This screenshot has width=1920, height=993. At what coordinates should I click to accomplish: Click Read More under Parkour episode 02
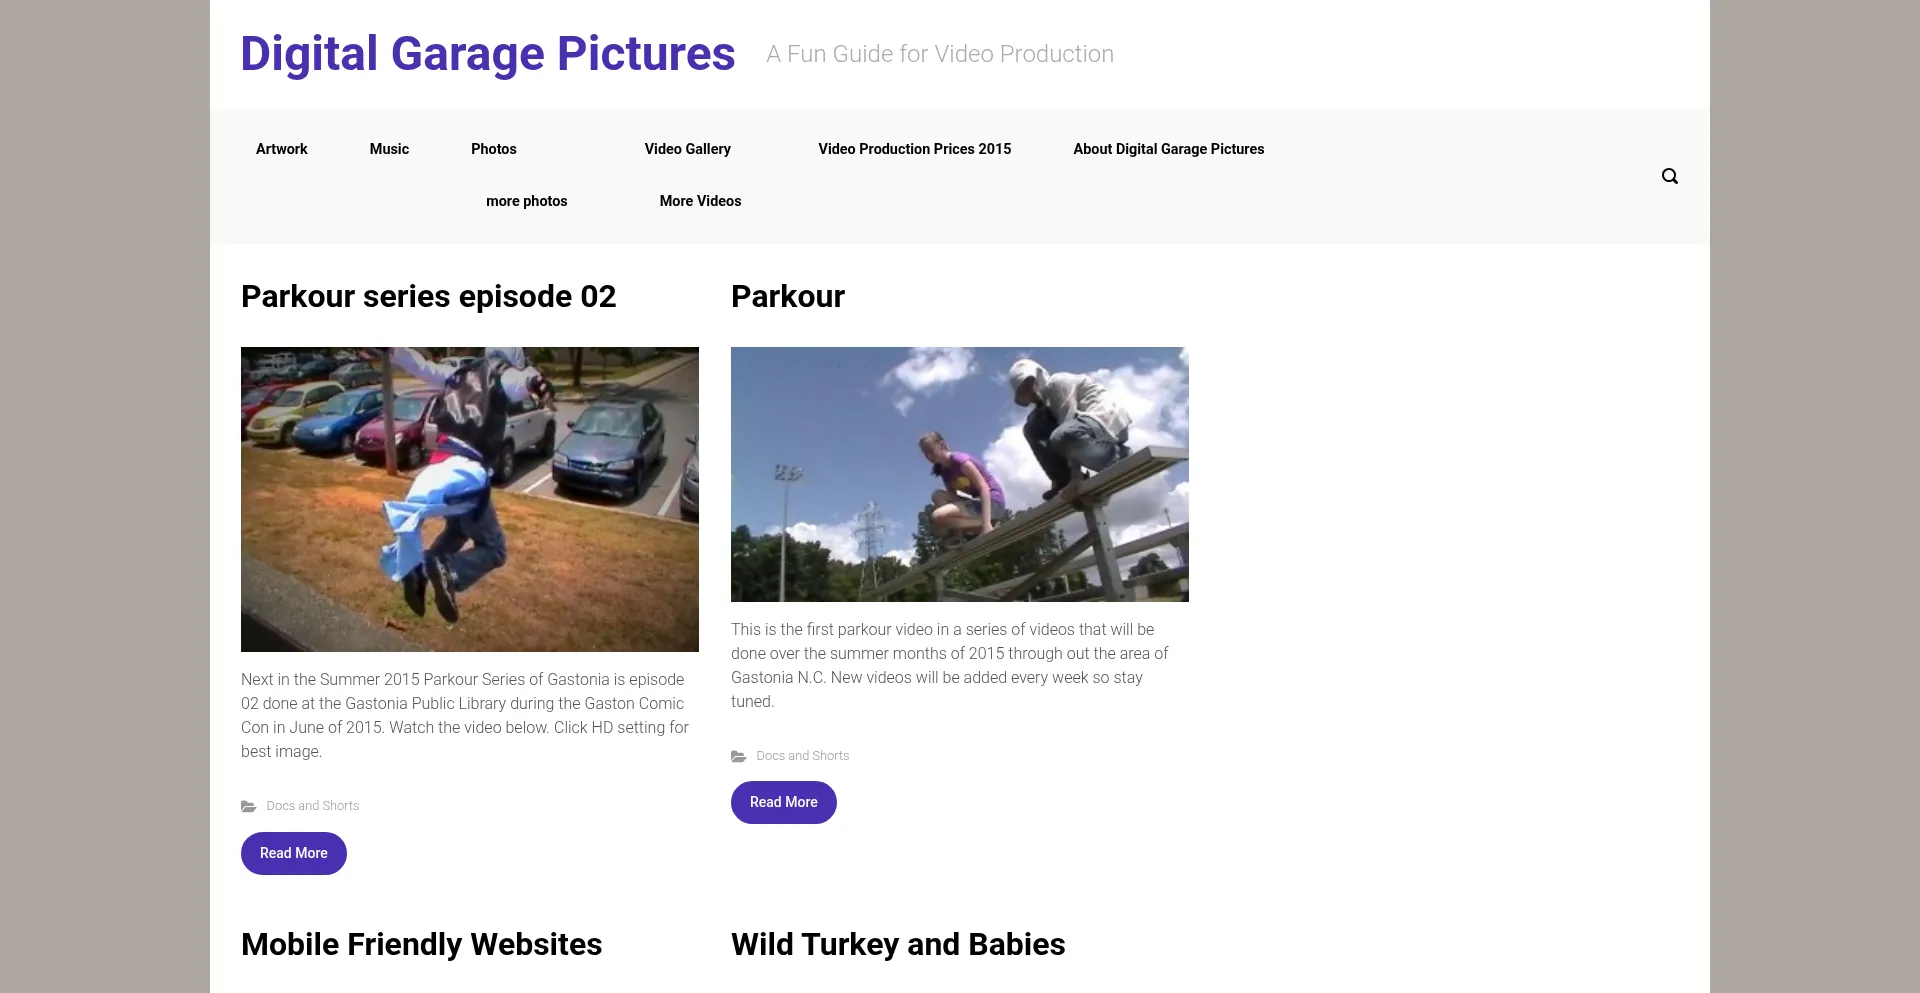click(x=294, y=853)
